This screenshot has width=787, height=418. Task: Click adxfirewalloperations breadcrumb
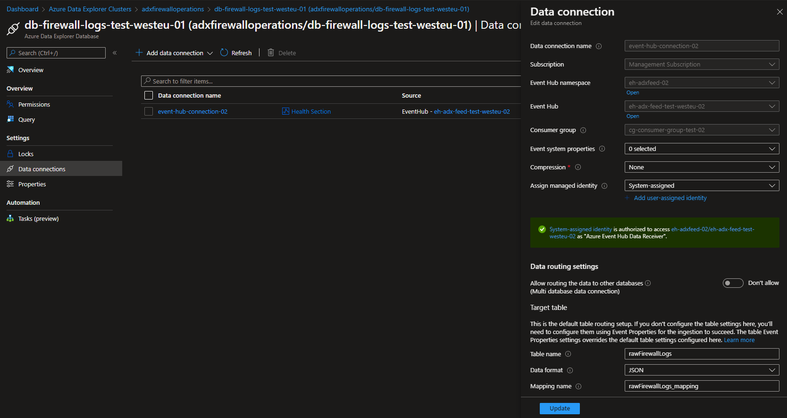tap(173, 9)
